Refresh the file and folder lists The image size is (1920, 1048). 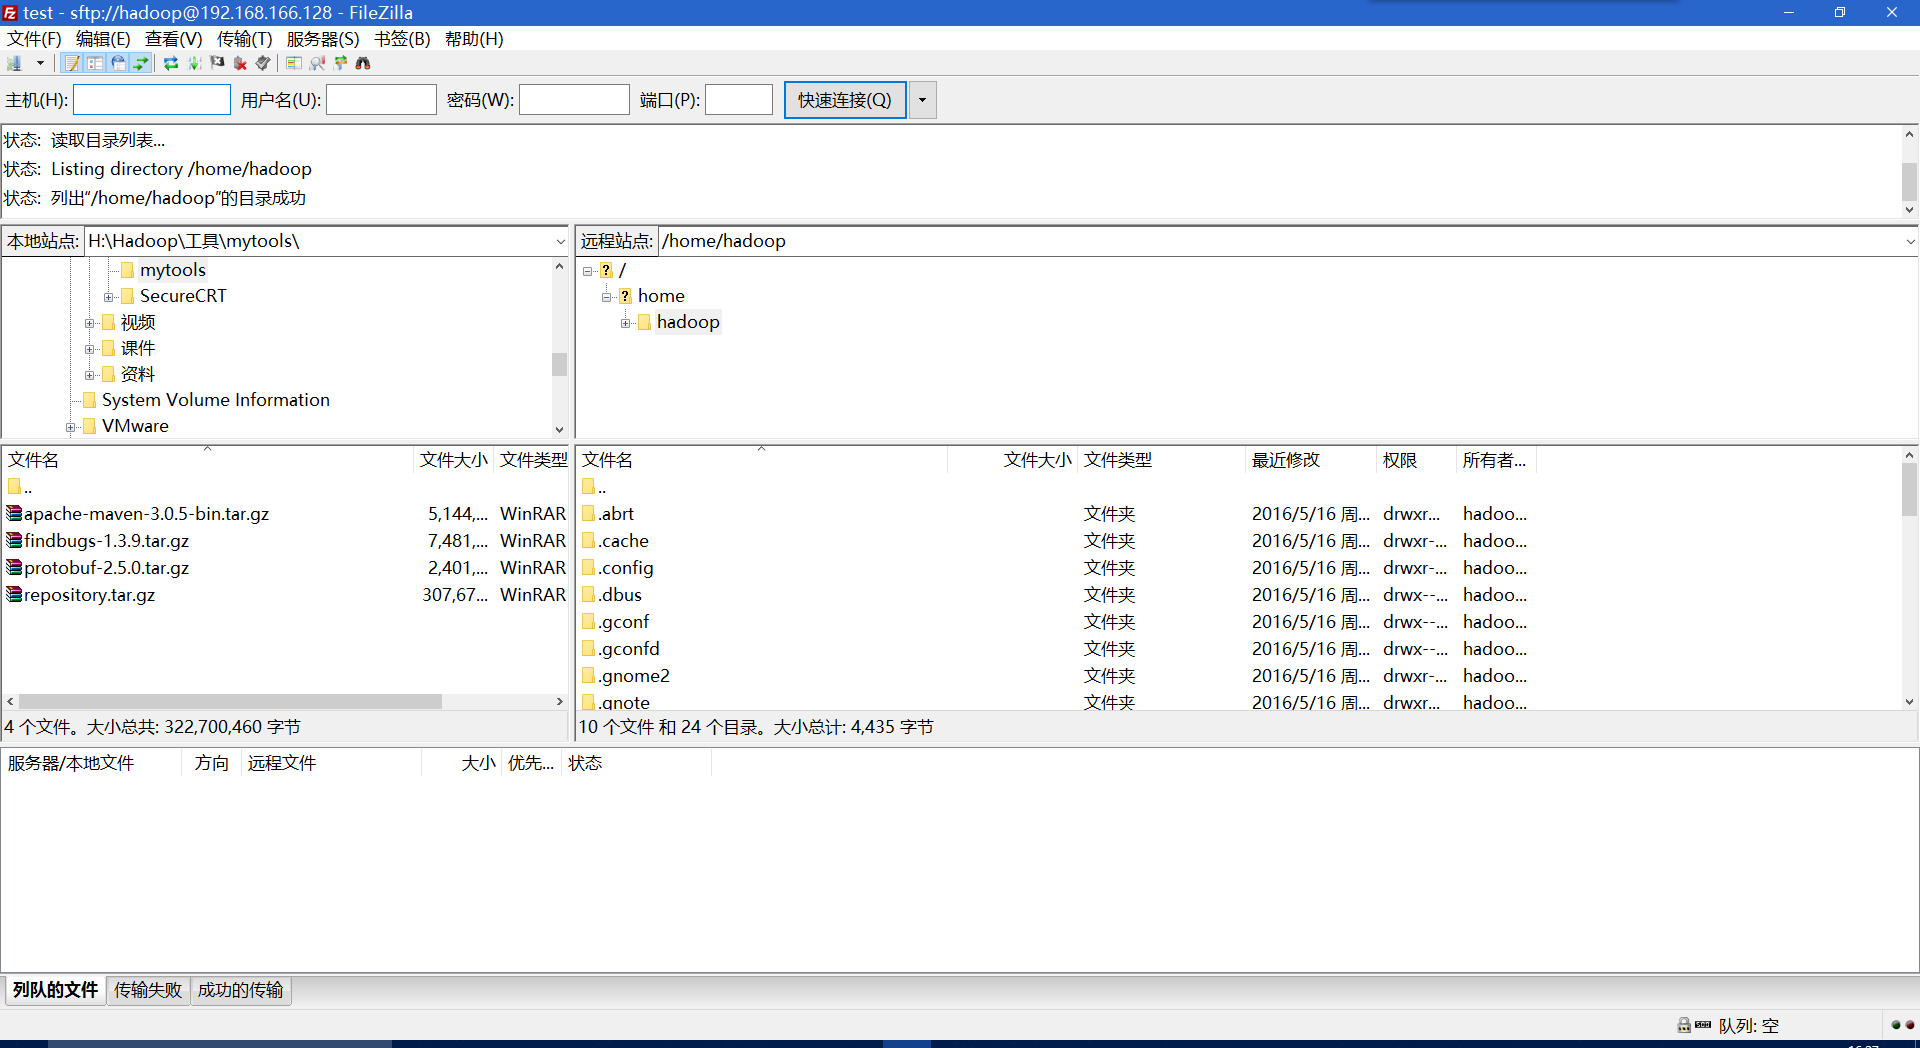(x=171, y=63)
